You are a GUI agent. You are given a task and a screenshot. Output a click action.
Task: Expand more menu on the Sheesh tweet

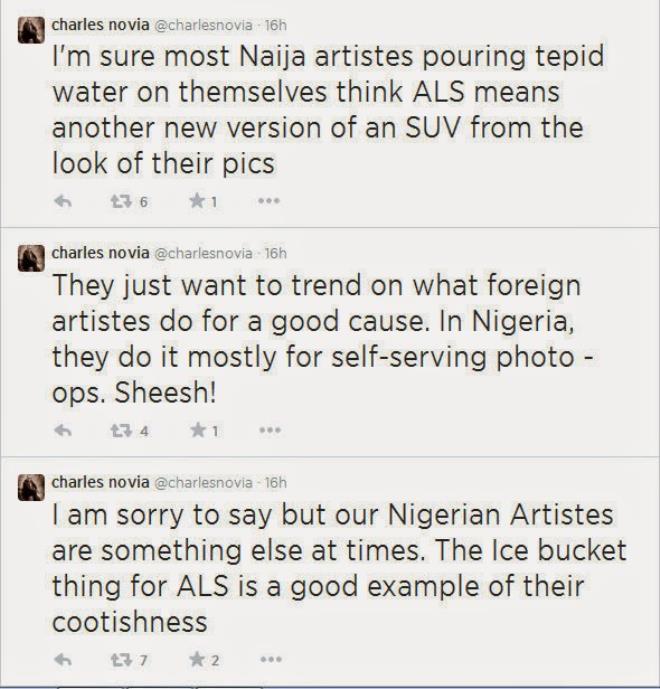click(268, 430)
